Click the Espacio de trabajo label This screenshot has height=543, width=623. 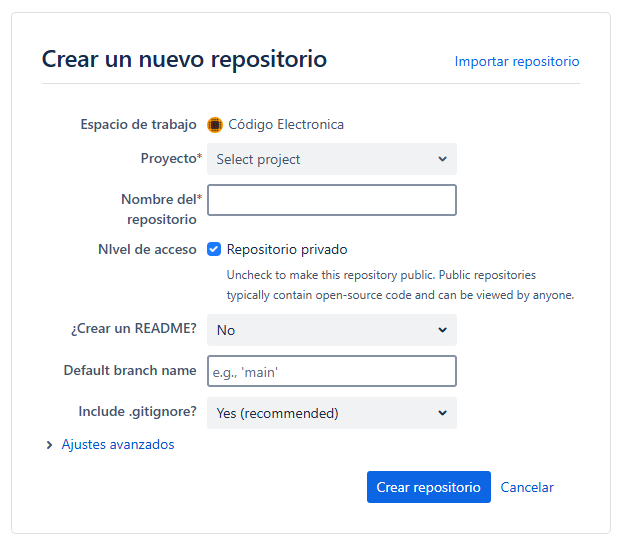138,125
